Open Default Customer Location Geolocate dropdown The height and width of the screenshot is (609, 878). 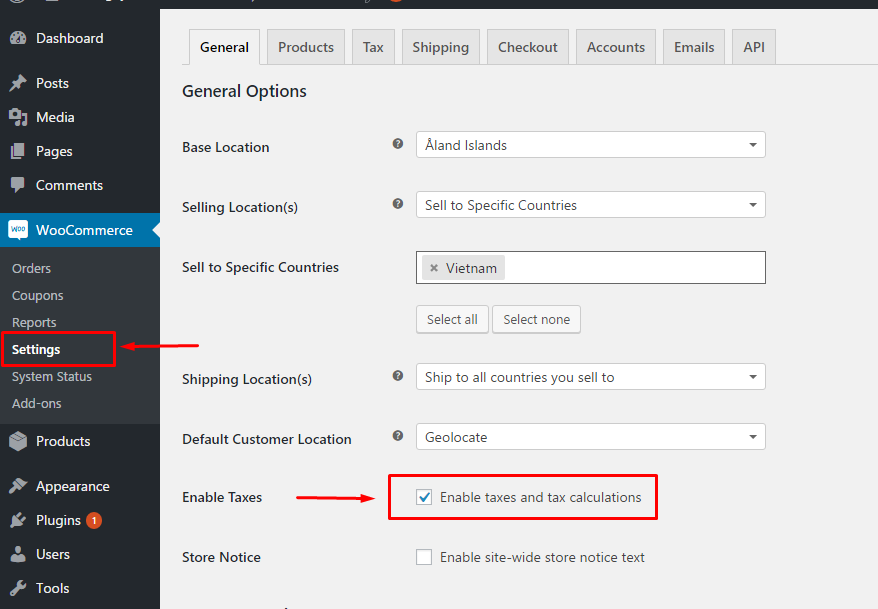[590, 437]
